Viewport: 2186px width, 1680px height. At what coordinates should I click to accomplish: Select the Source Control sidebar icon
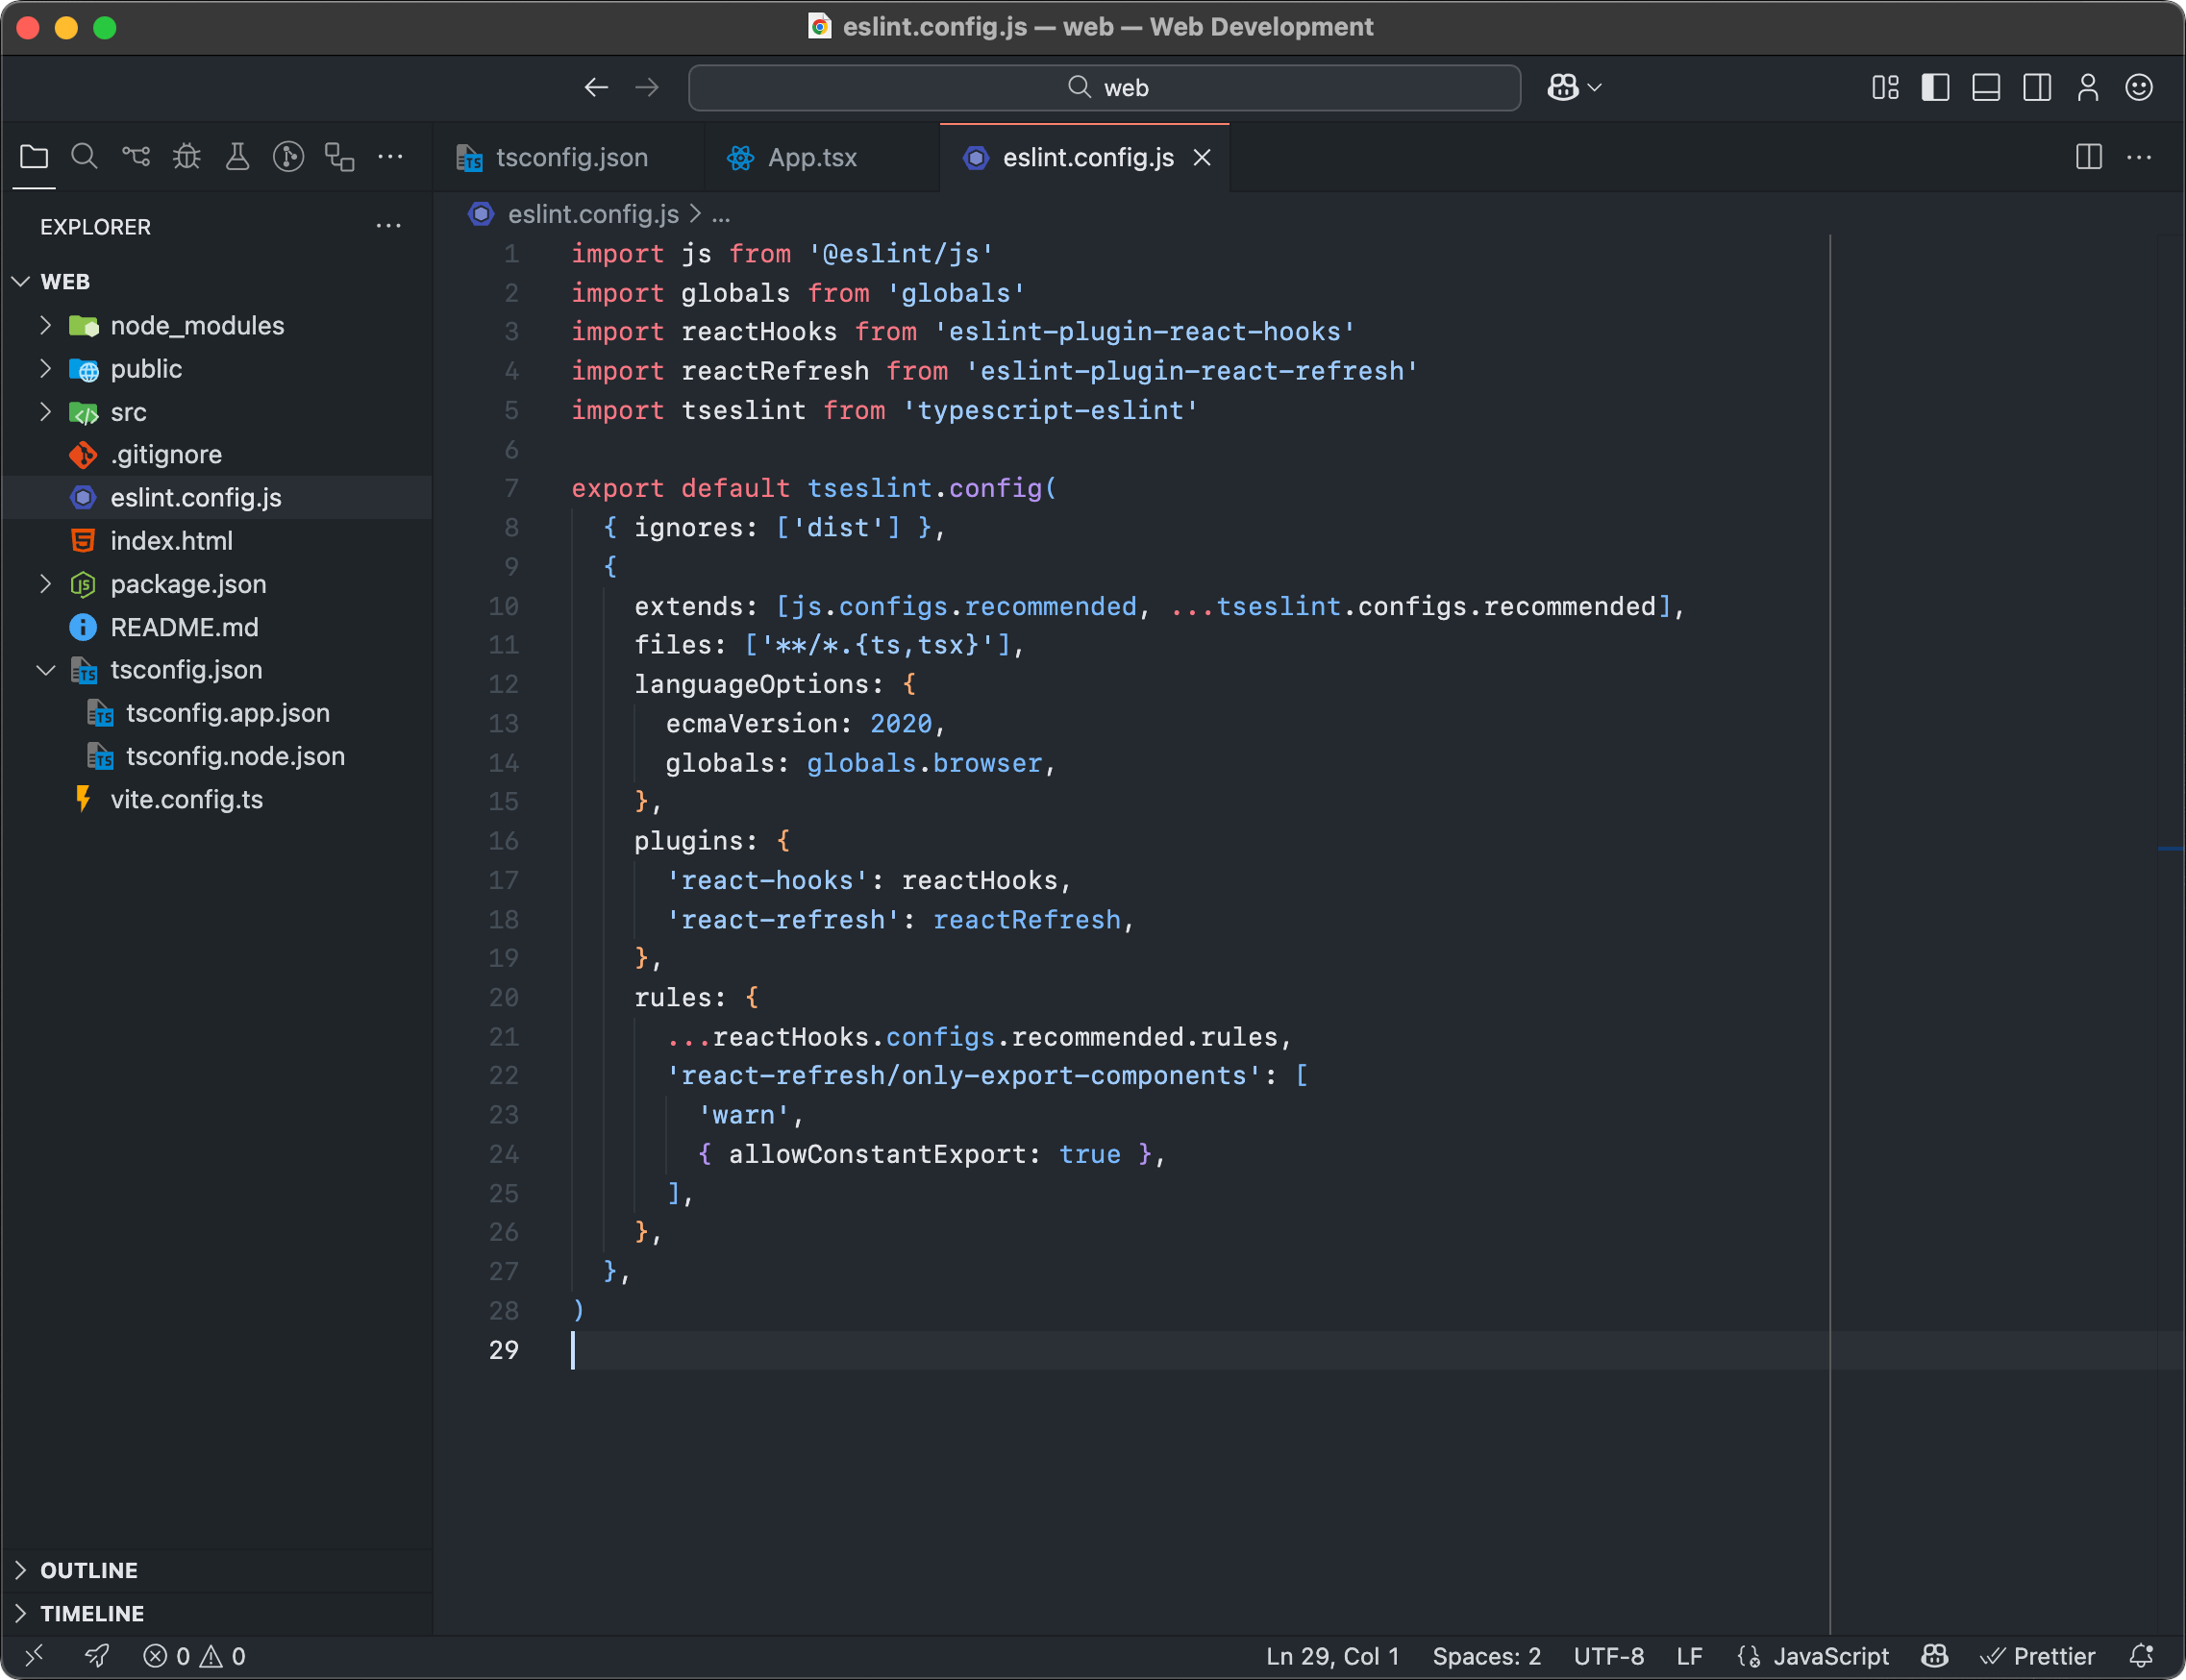pyautogui.click(x=135, y=156)
